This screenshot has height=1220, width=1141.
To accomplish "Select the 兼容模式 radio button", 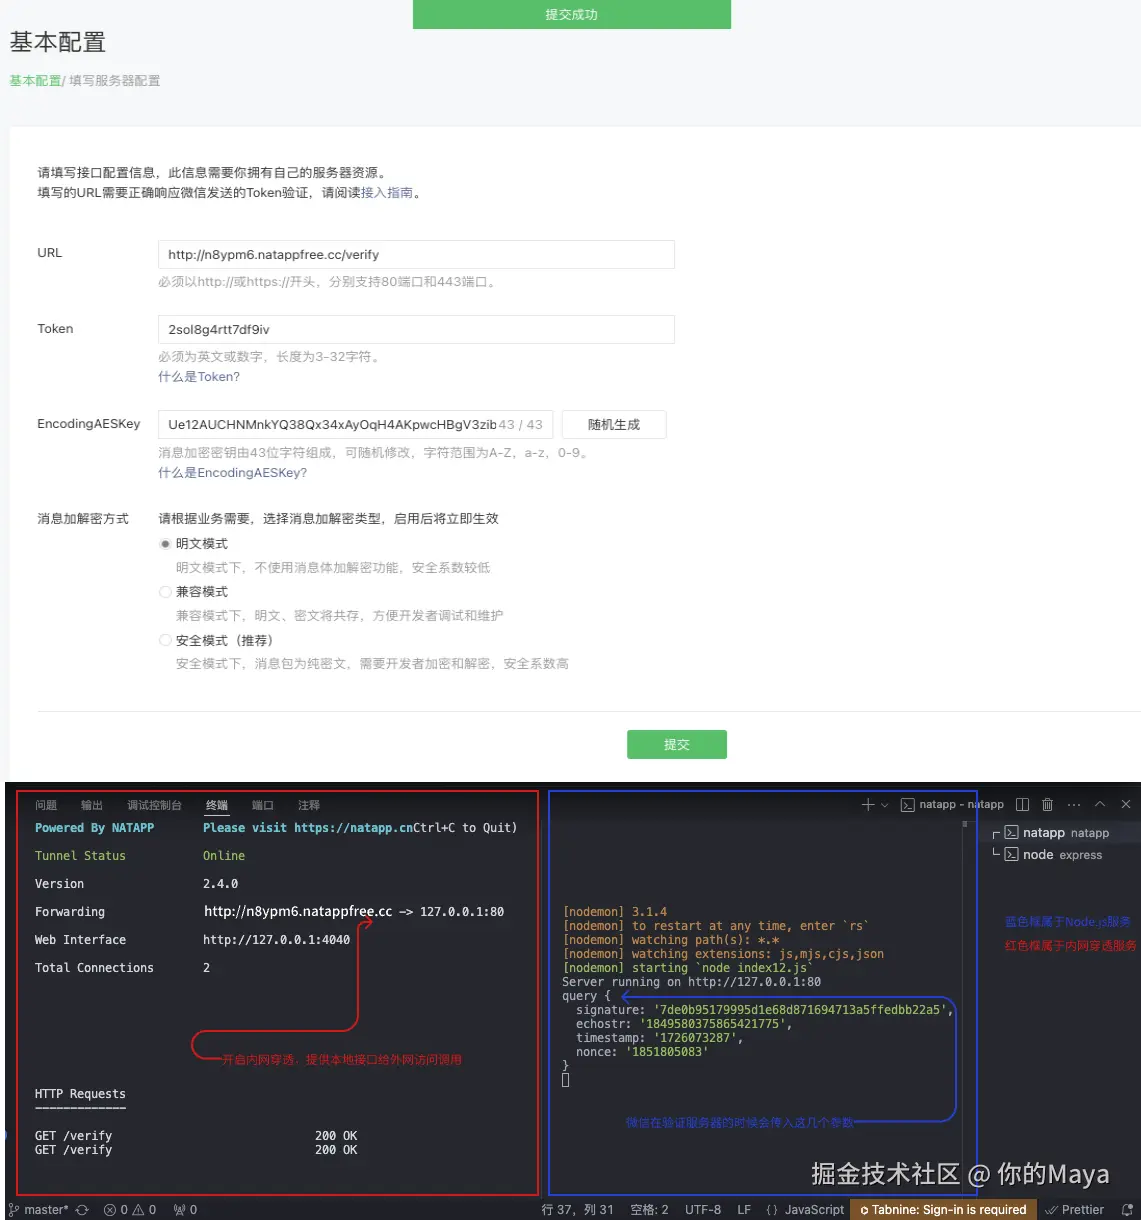I will pyautogui.click(x=165, y=592).
